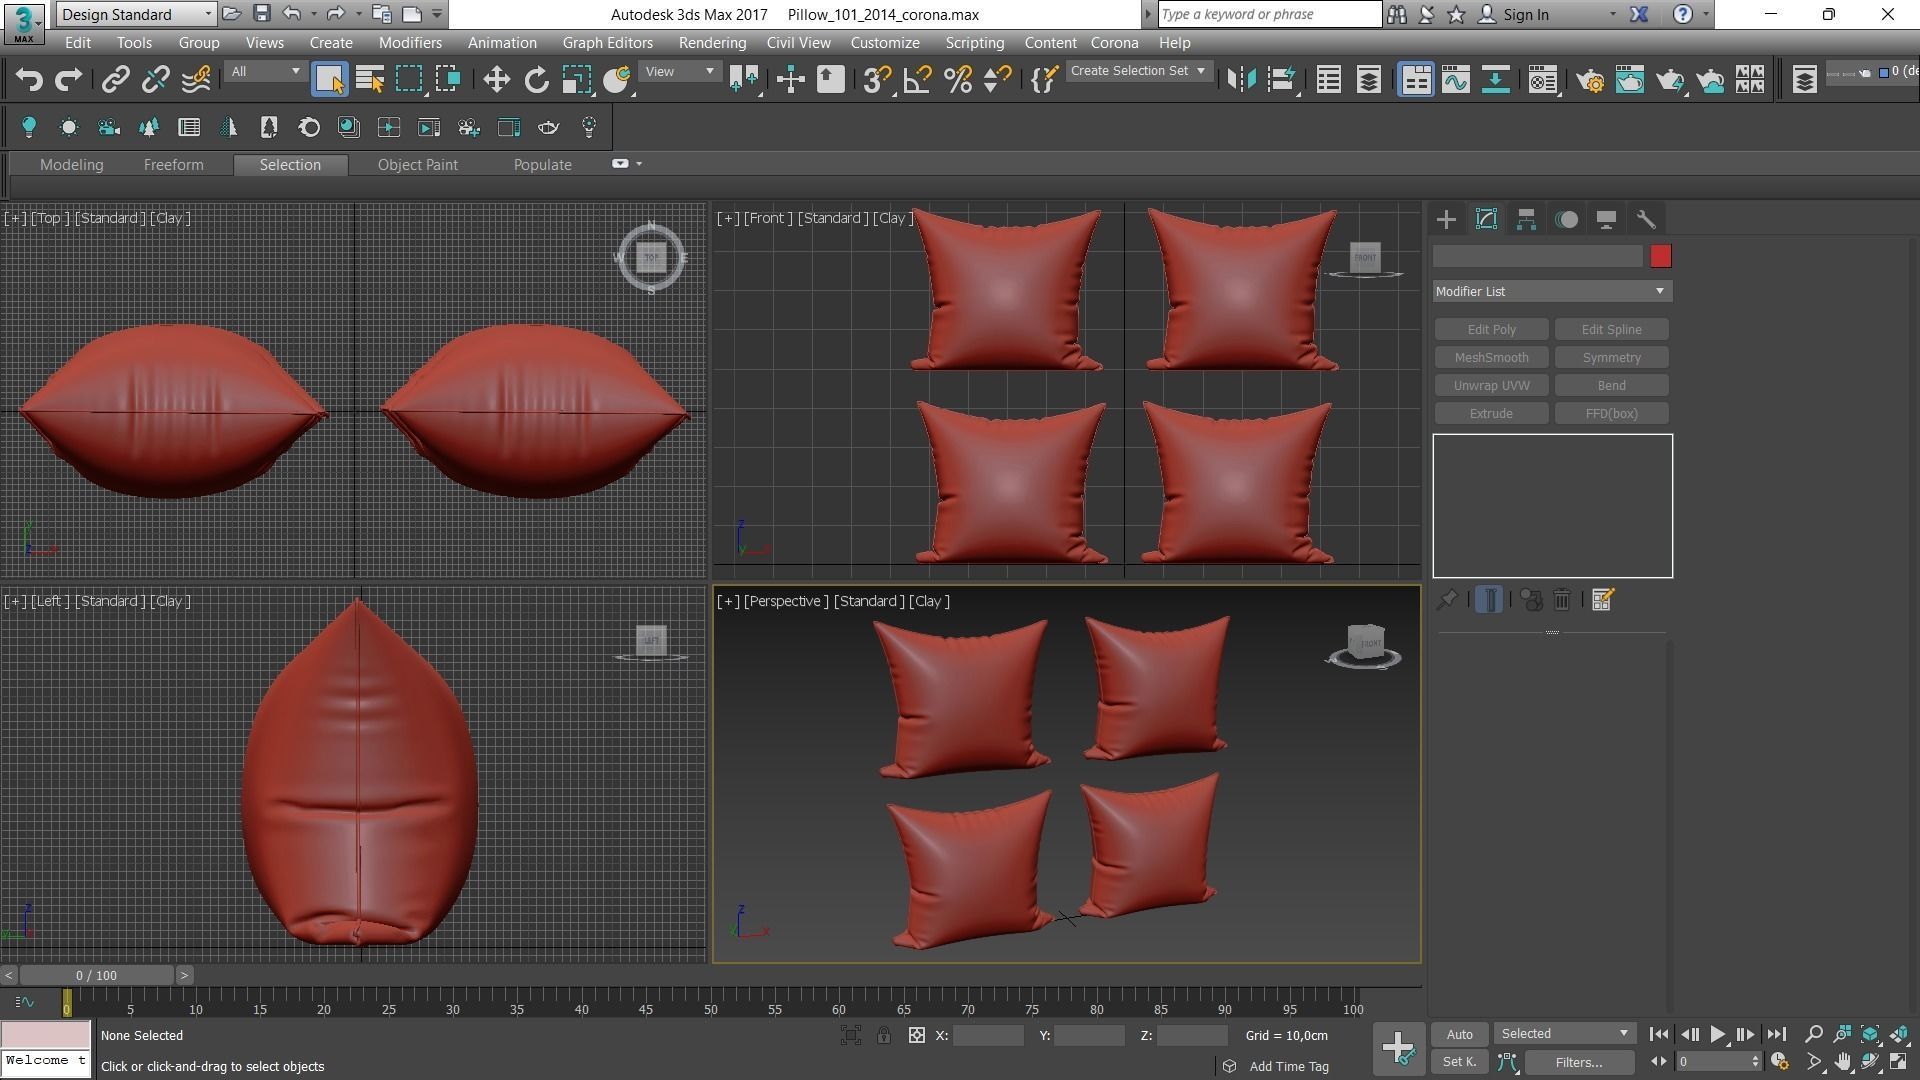1920x1080 pixels.
Task: Open the selection filter All dropdown
Action: click(265, 71)
